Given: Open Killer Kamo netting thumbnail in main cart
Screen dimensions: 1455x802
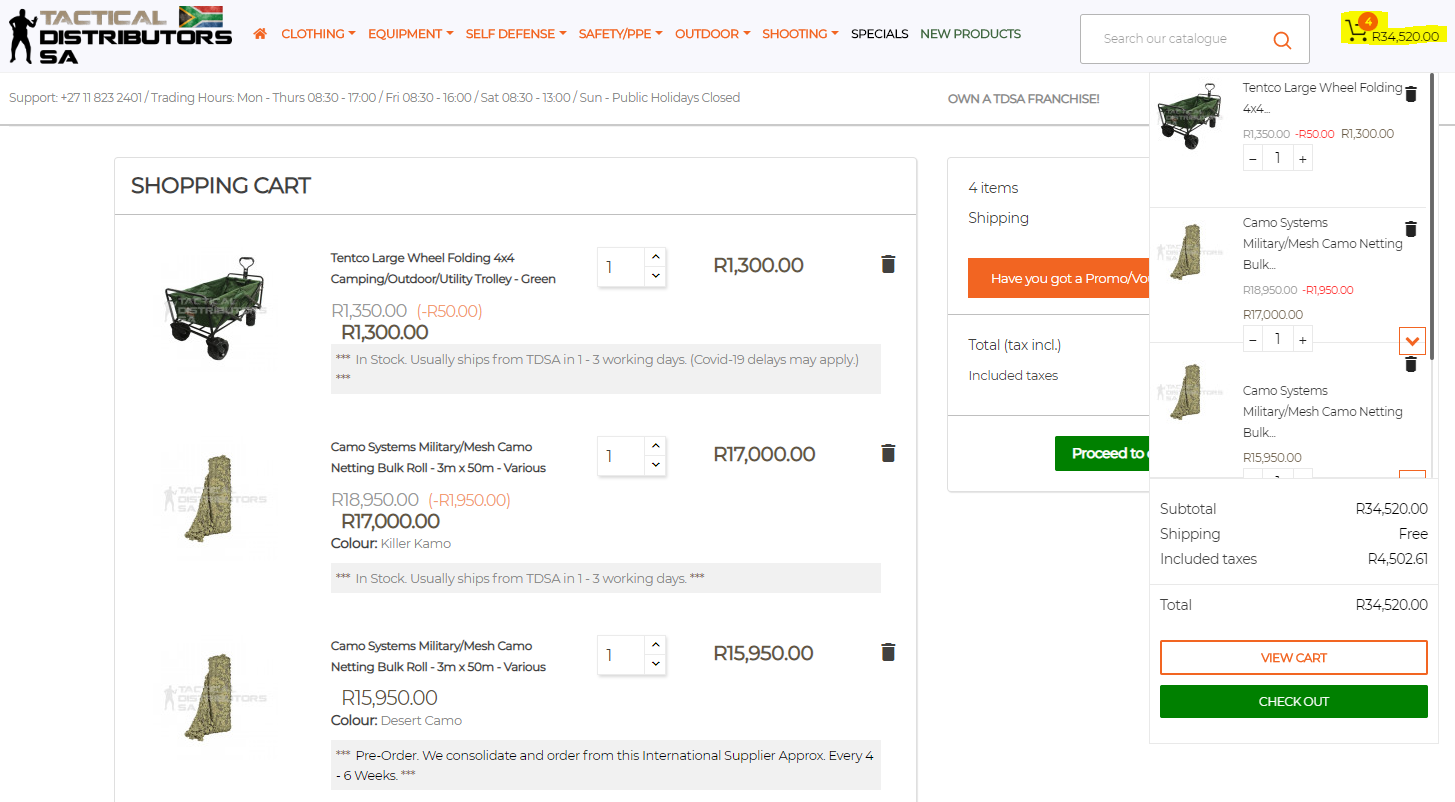Looking at the screenshot, I should point(215,498).
